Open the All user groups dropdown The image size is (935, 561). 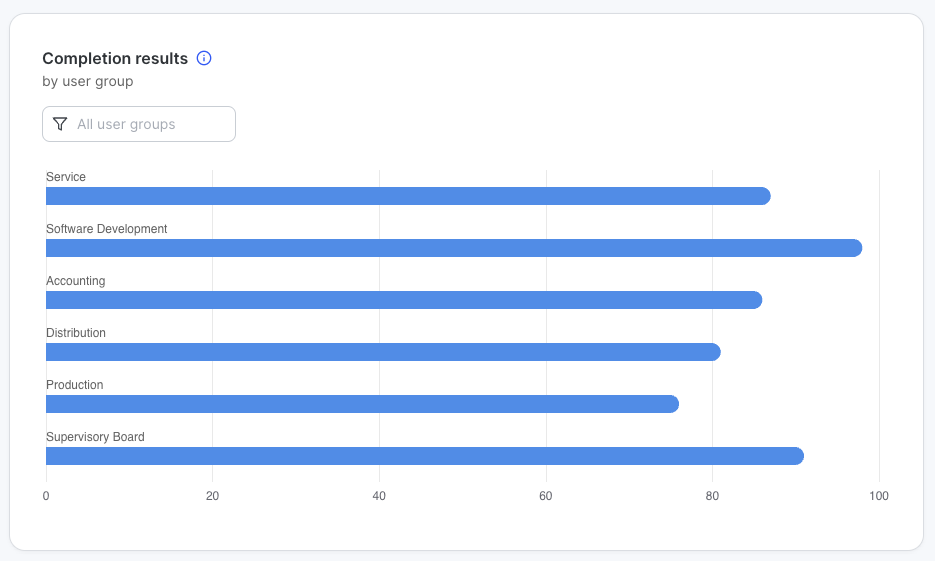pos(139,124)
